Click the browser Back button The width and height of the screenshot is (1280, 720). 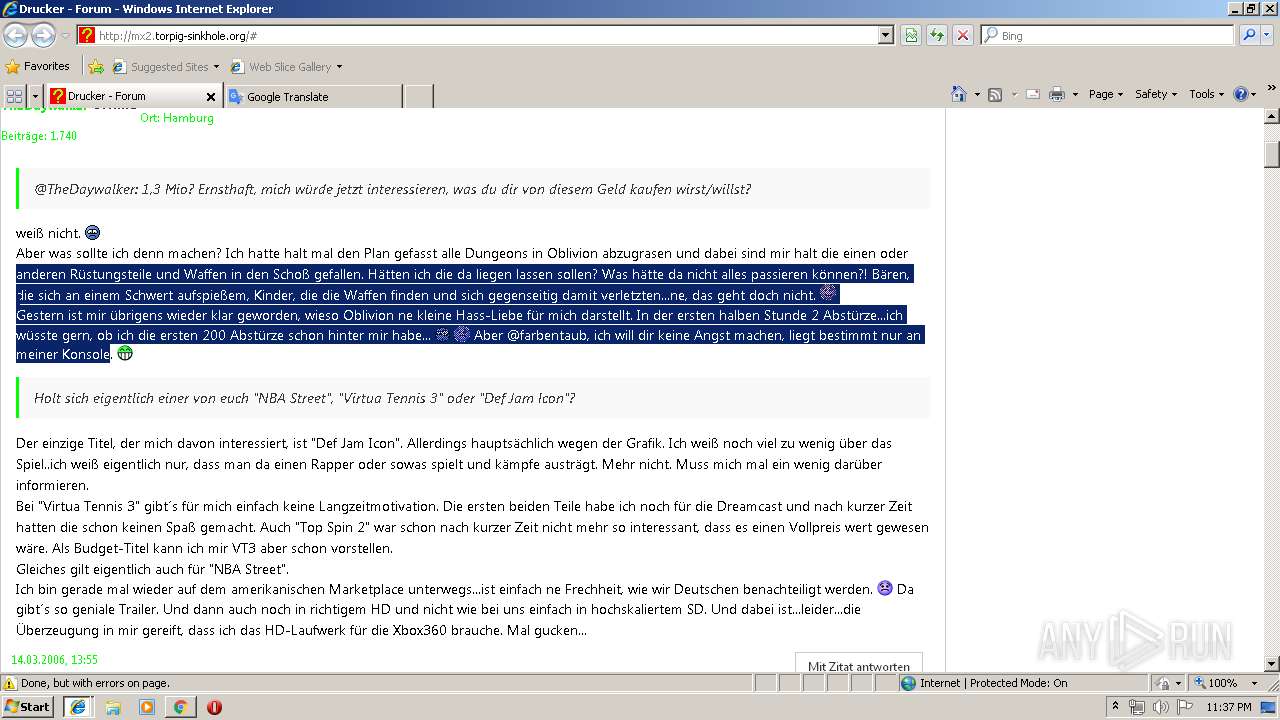click(x=15, y=35)
